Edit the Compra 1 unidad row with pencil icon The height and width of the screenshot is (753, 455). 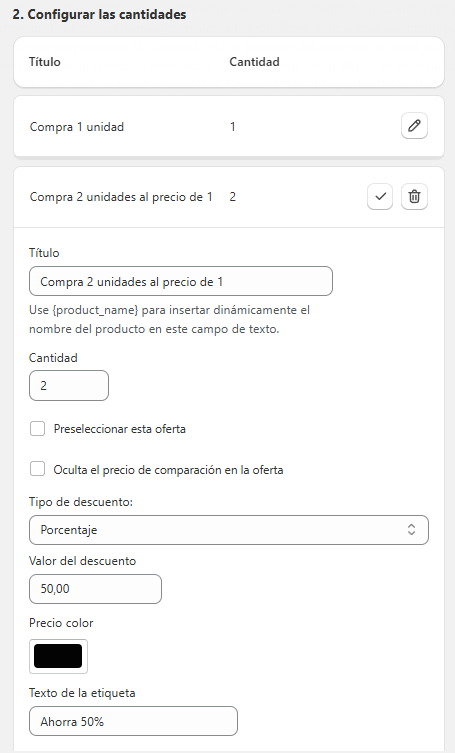click(414, 126)
